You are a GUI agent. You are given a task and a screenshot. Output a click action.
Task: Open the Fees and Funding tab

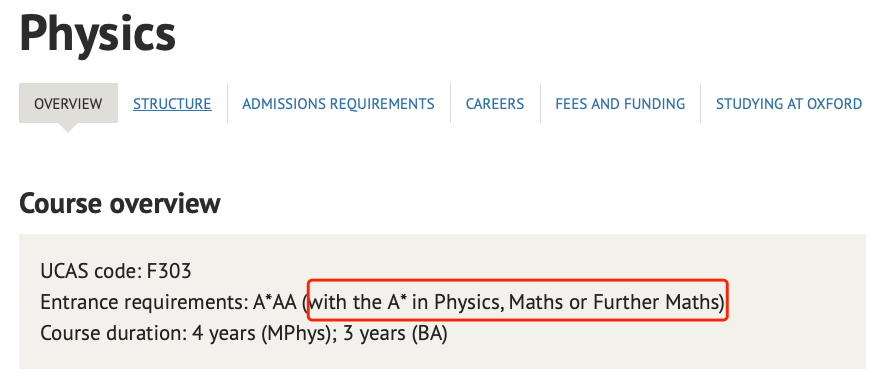(620, 104)
